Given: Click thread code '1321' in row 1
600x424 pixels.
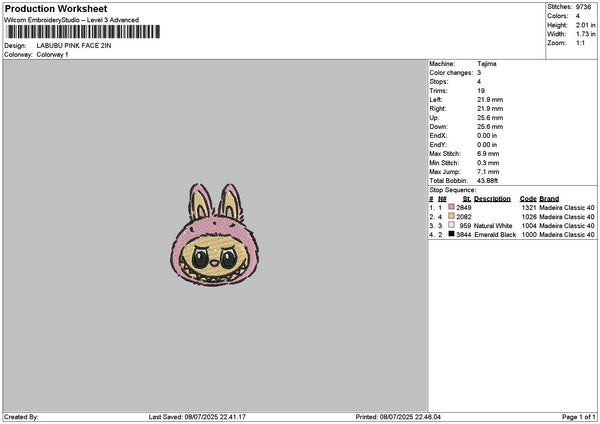Looking at the screenshot, I should (x=529, y=208).
